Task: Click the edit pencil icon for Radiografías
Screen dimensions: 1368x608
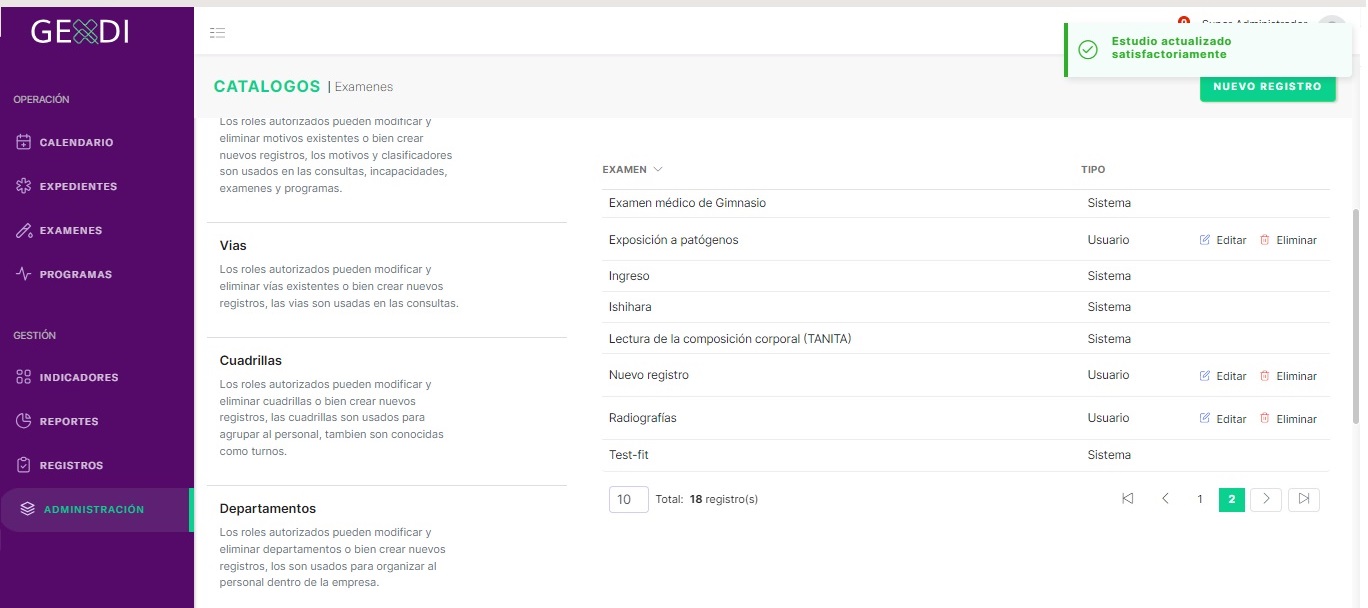Action: click(1205, 419)
